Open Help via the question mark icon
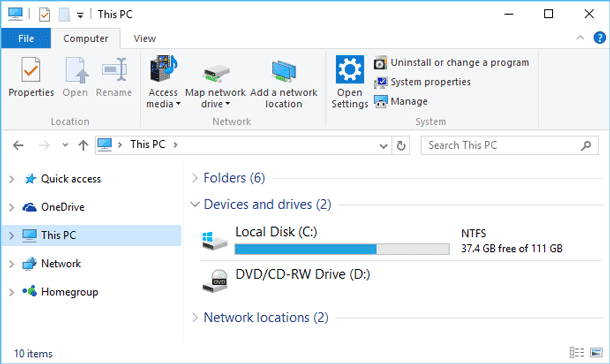This screenshot has width=610, height=364. point(599,38)
